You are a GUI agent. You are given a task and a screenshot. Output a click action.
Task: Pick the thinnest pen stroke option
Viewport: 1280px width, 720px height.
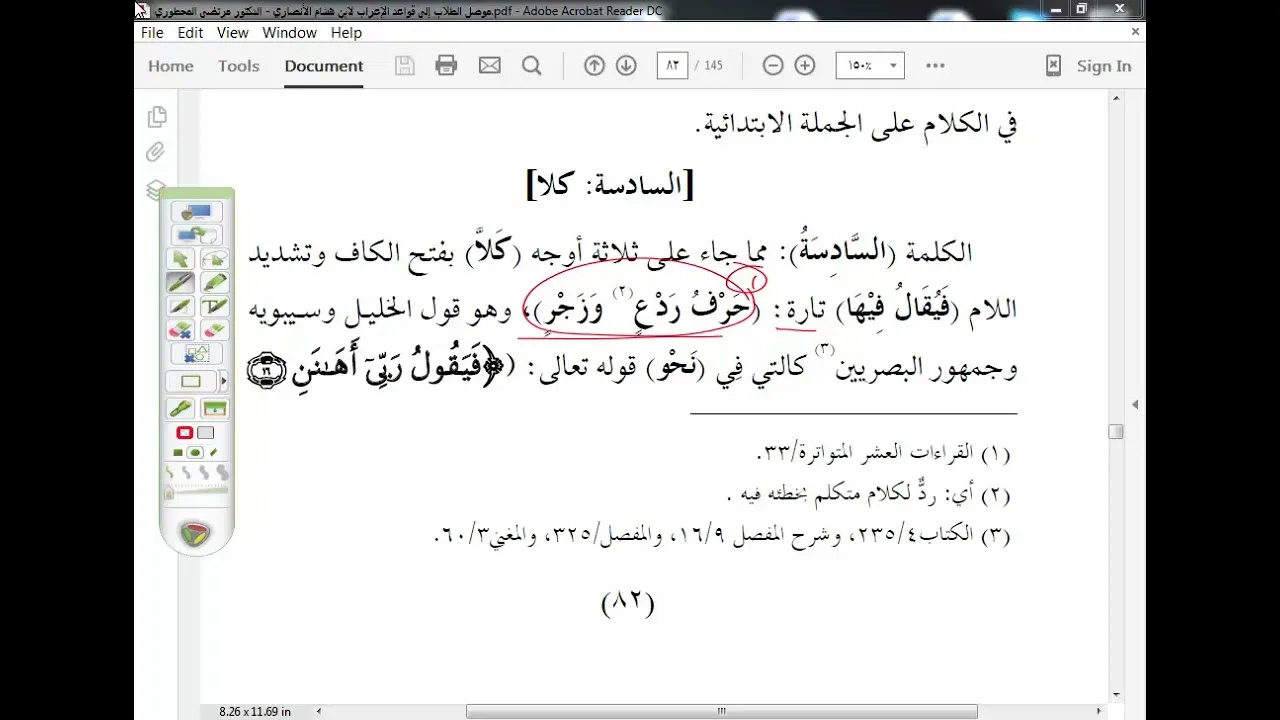169,472
